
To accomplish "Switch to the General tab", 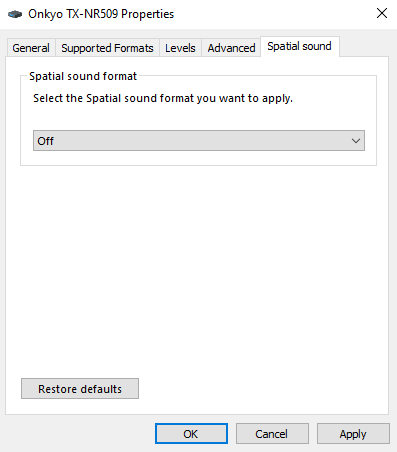I will click(x=31, y=48).
